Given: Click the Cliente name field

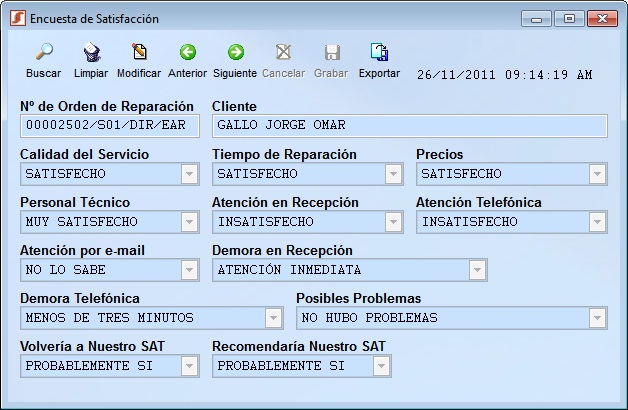Looking at the screenshot, I should coord(409,126).
